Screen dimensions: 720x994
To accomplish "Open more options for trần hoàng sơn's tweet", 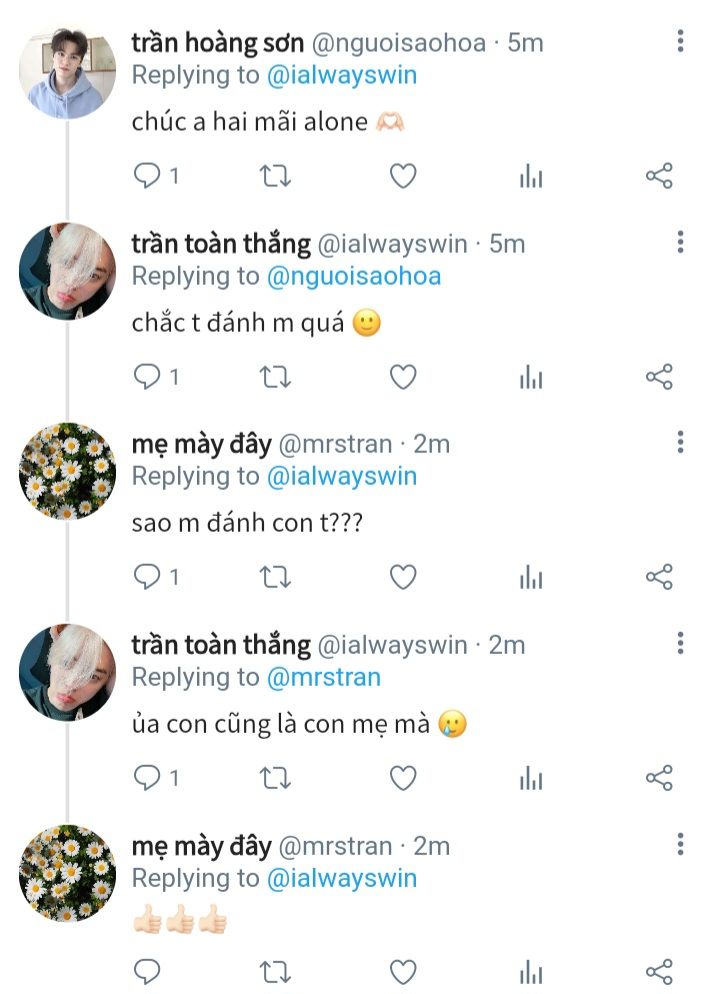I will (x=680, y=42).
